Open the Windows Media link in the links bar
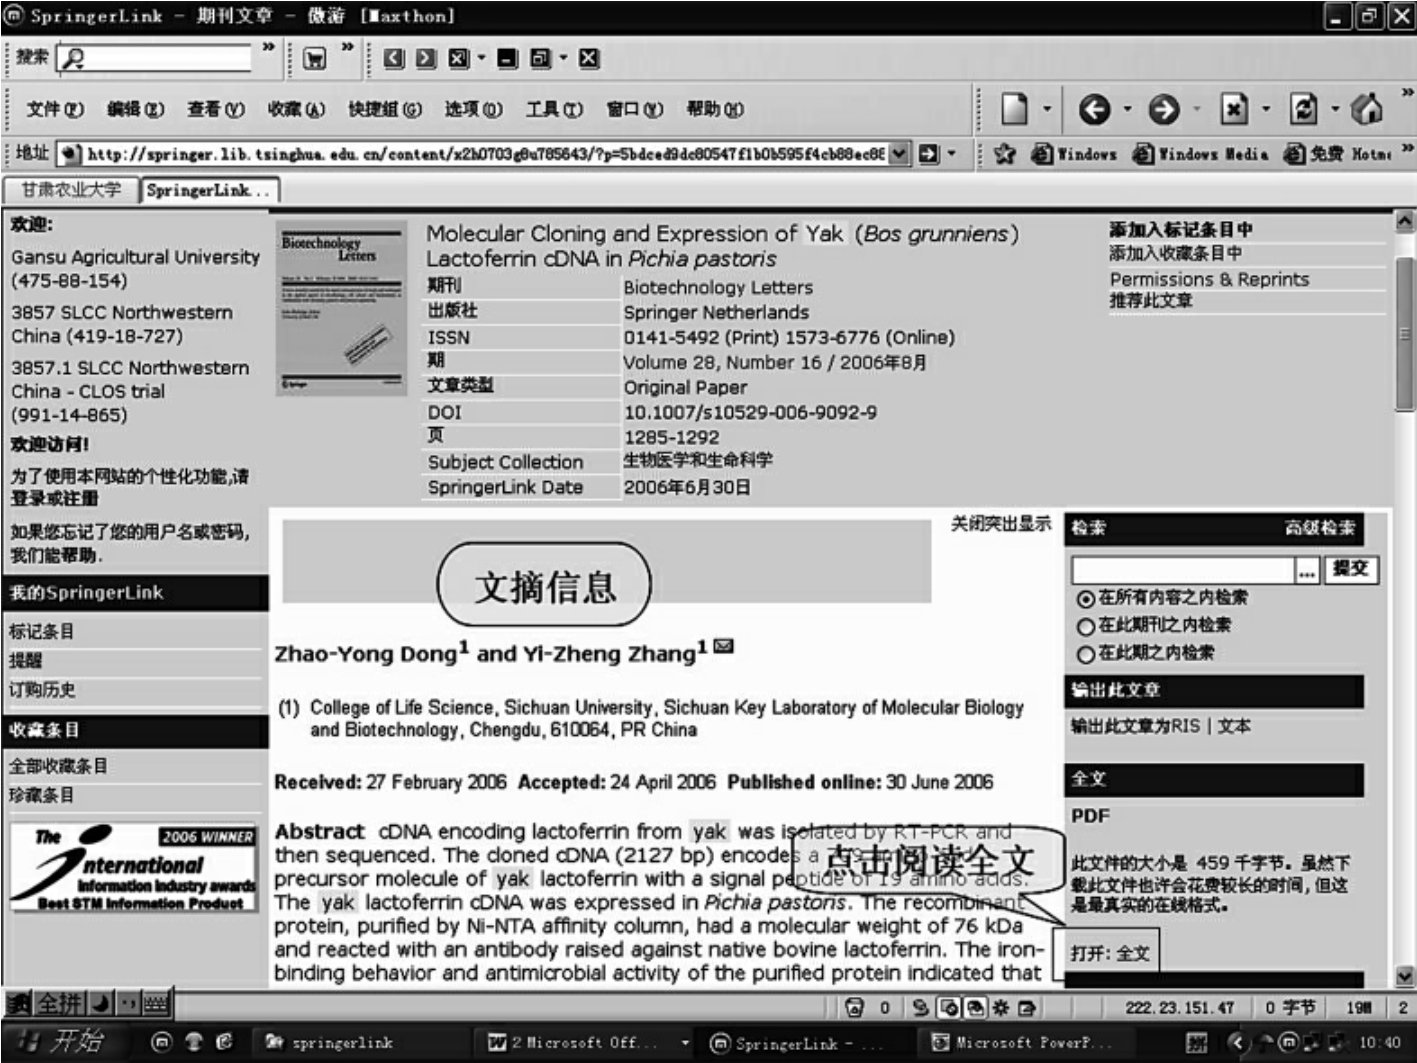 pos(1200,154)
